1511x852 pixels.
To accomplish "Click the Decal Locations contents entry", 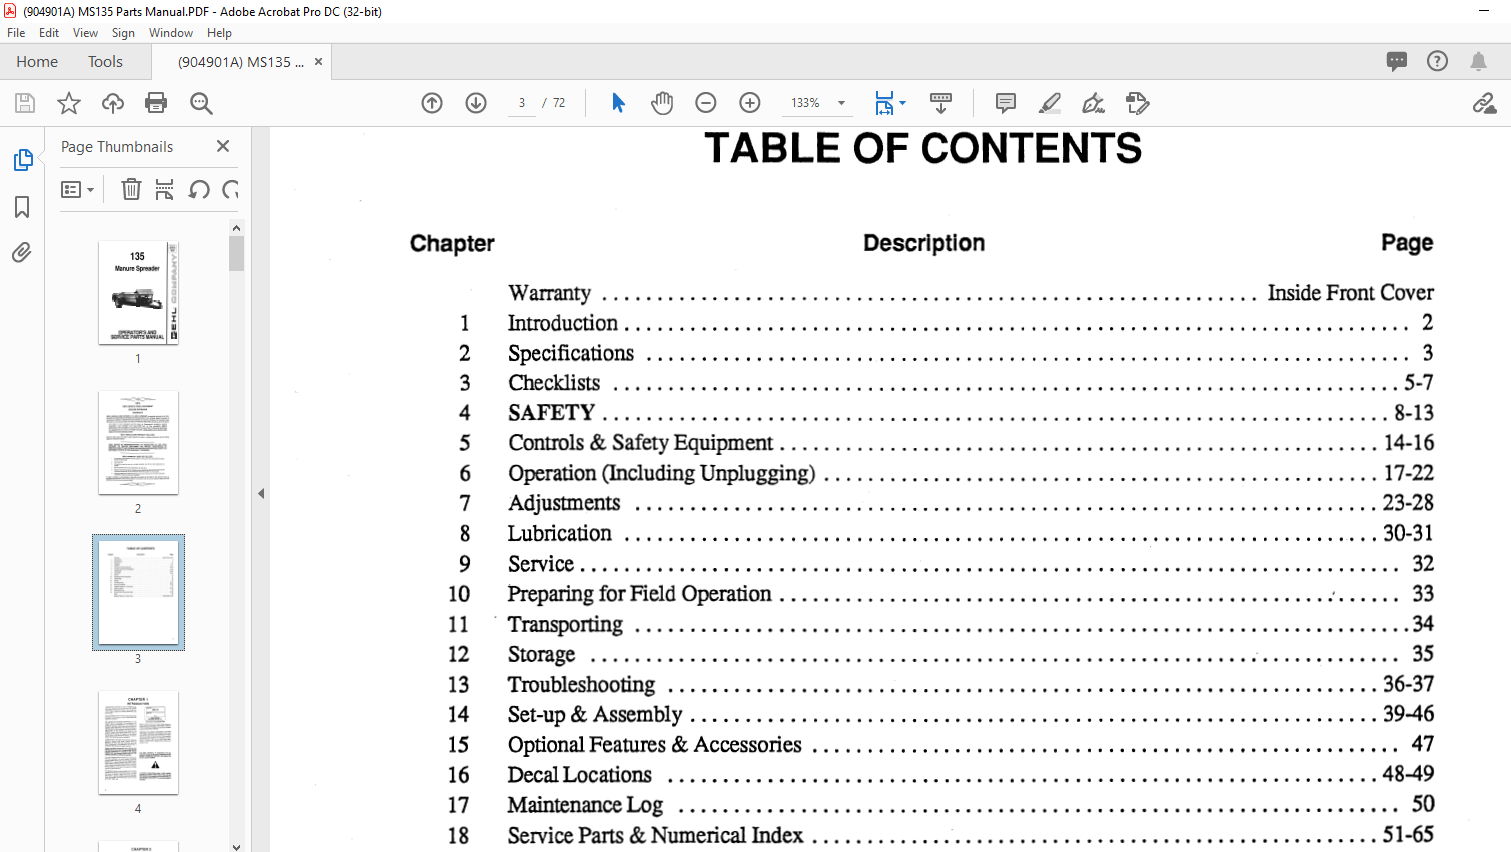I will (579, 775).
